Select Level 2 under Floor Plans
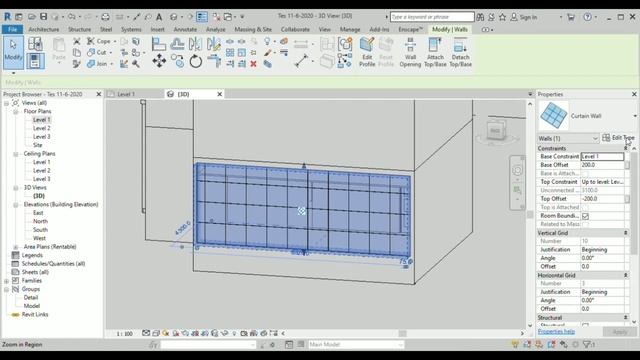Viewport: 640px width, 360px height. pyautogui.click(x=42, y=128)
